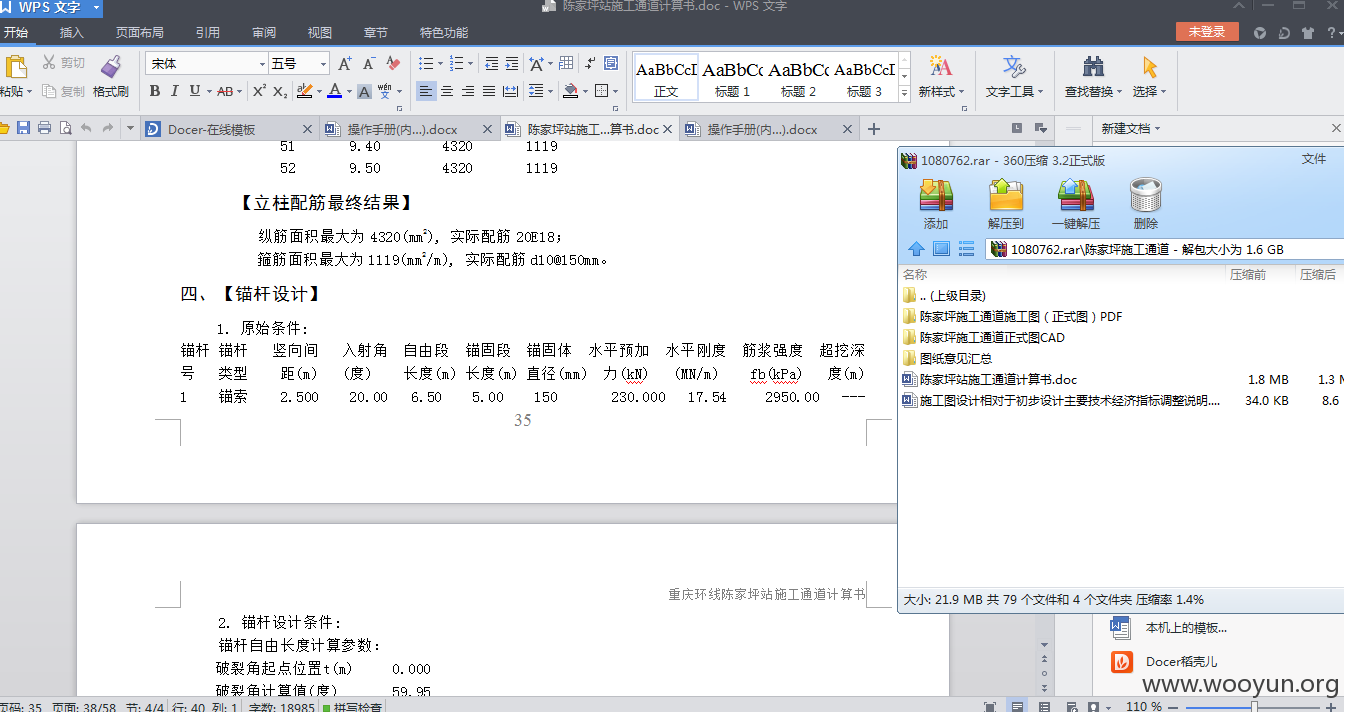Click the Copy (复制) button
1348x713 pixels.
(x=64, y=91)
